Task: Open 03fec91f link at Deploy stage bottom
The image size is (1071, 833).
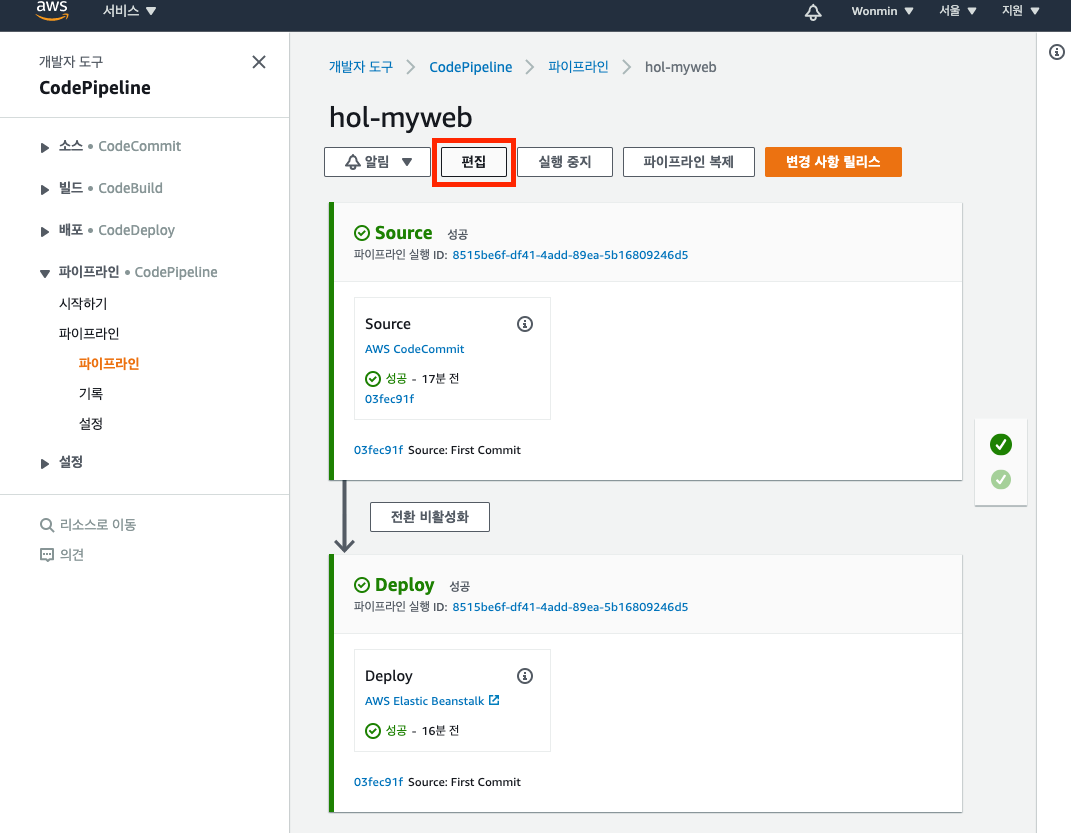Action: click(x=378, y=782)
